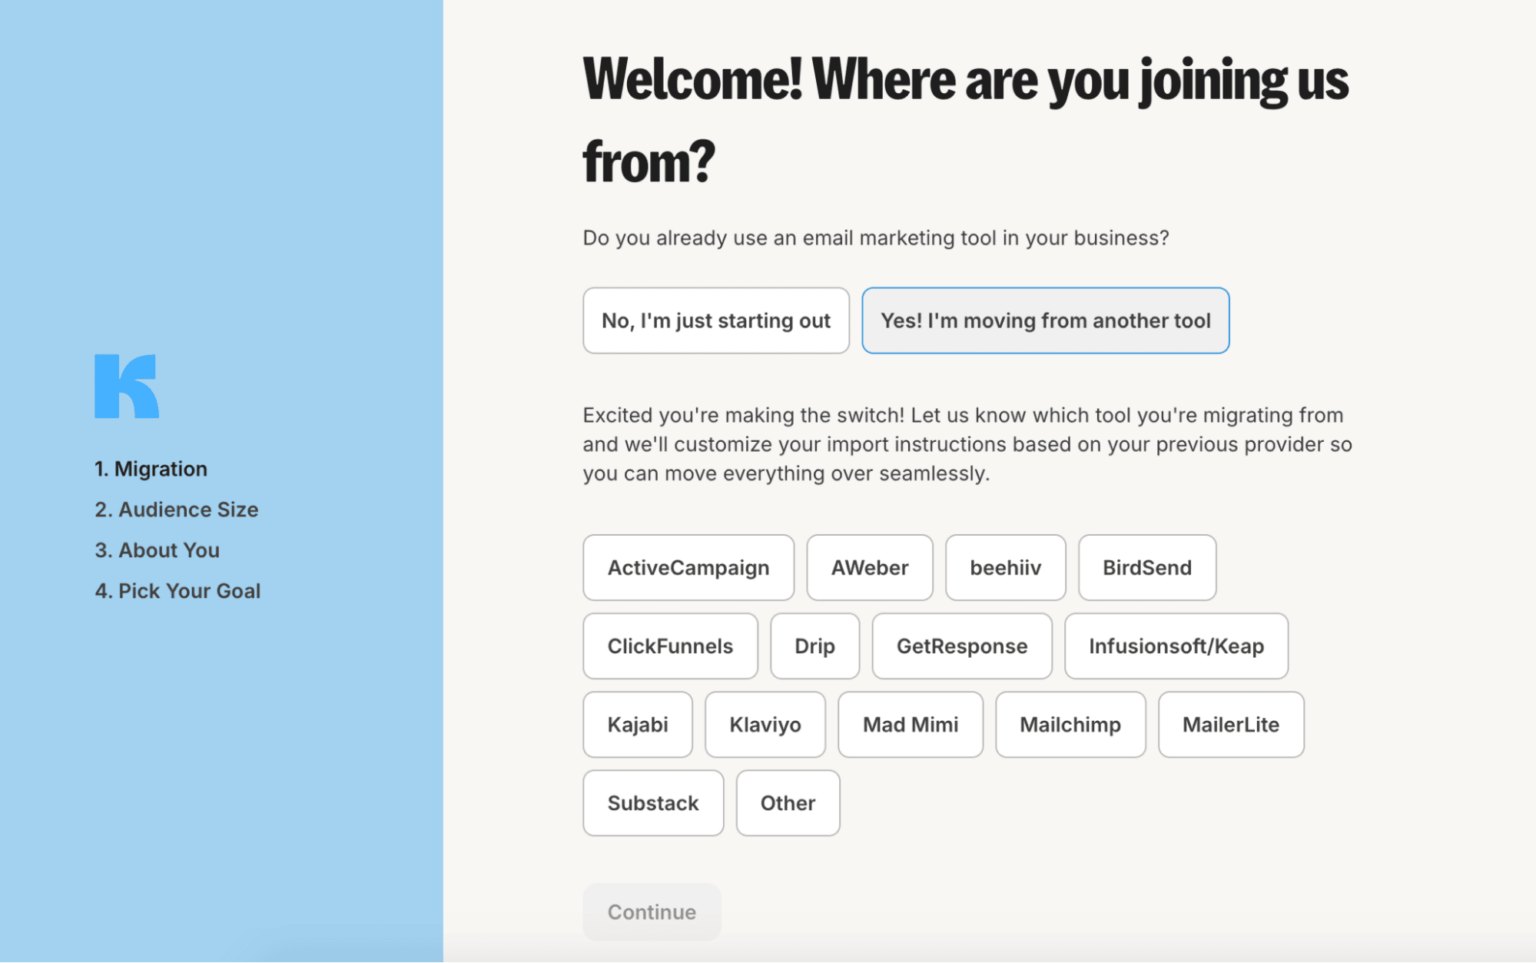Choose Mad Mimi from the list
Viewport: 1536px width, 963px height.
[x=910, y=724]
